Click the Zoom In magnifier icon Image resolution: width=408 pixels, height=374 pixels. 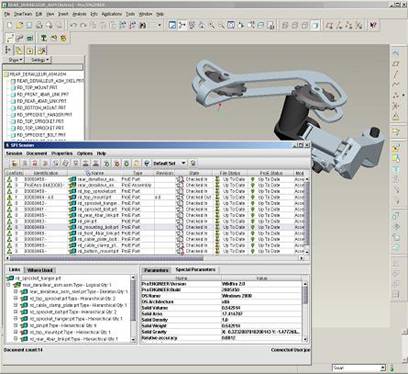211,25
